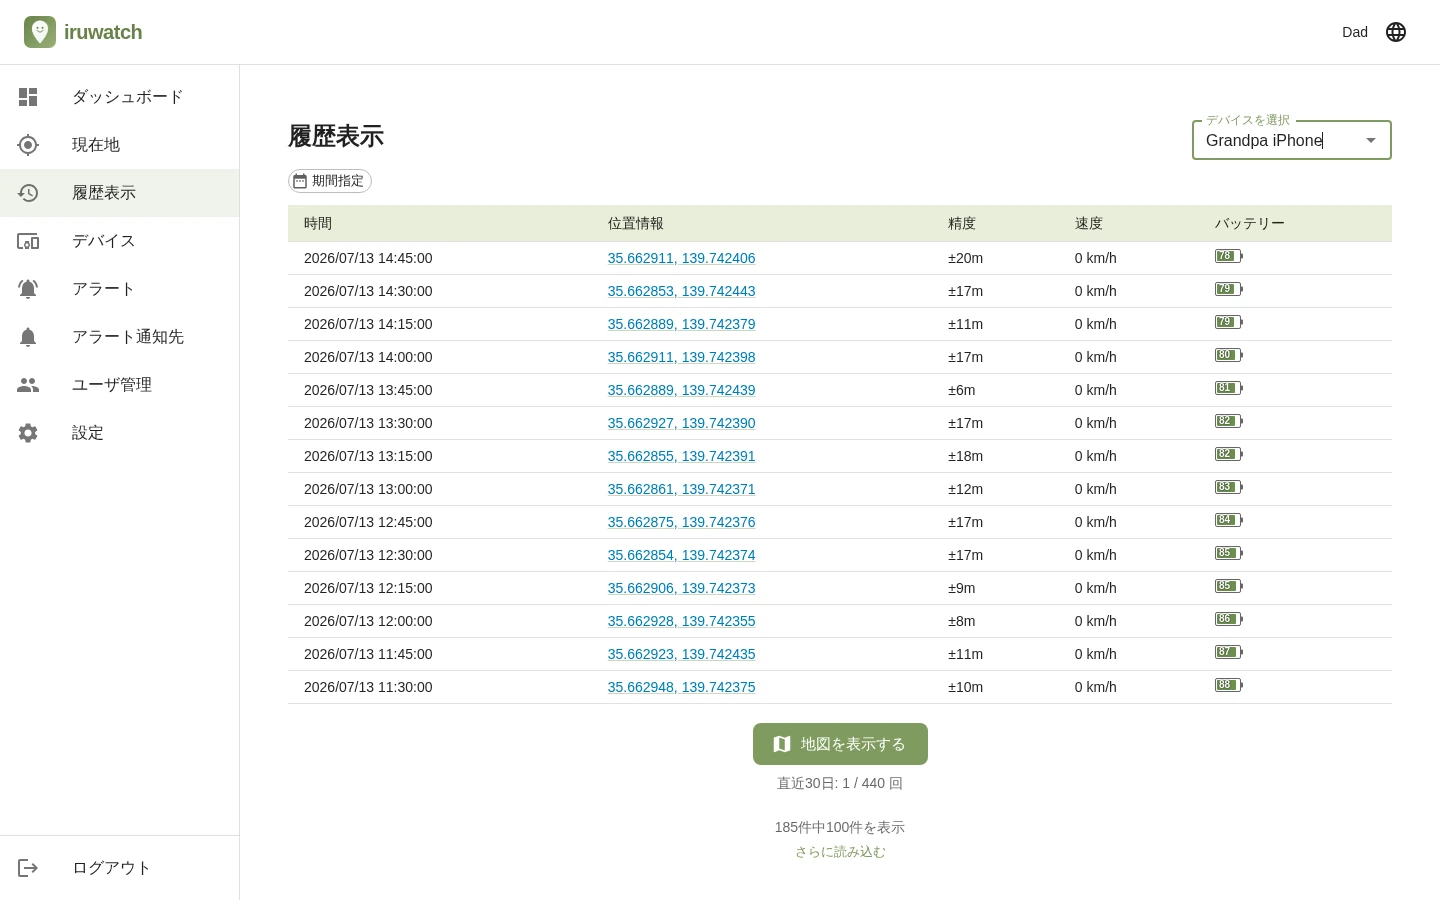Show map via 地図を表示する label

coord(853,744)
